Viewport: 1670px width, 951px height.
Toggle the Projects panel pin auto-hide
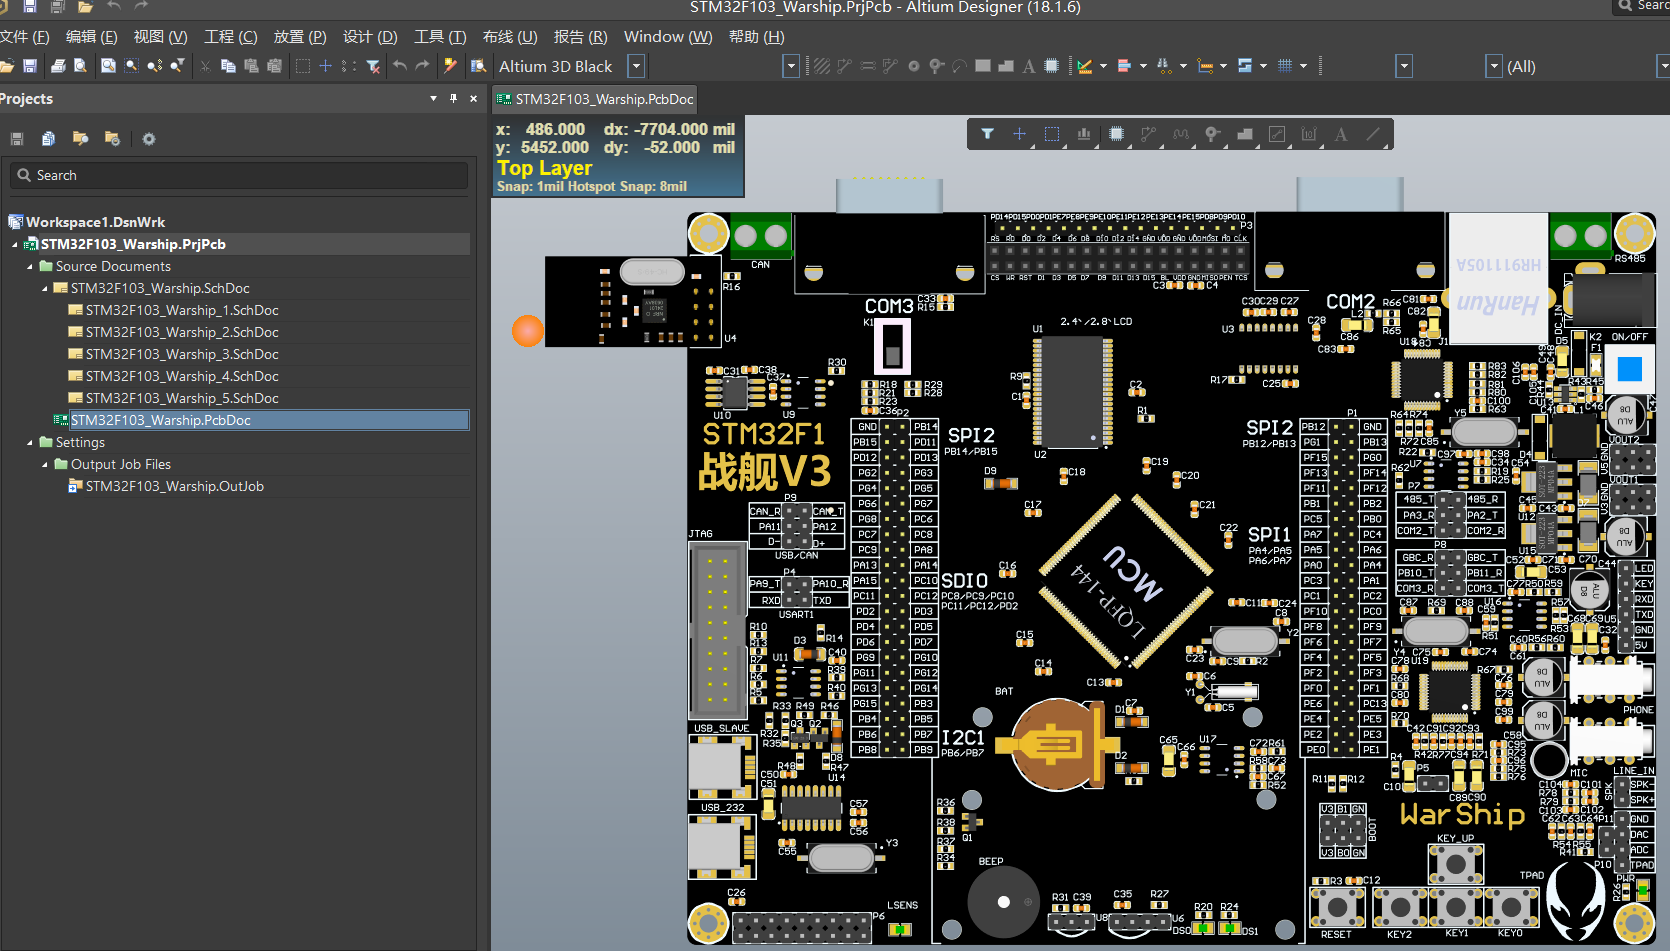453,99
